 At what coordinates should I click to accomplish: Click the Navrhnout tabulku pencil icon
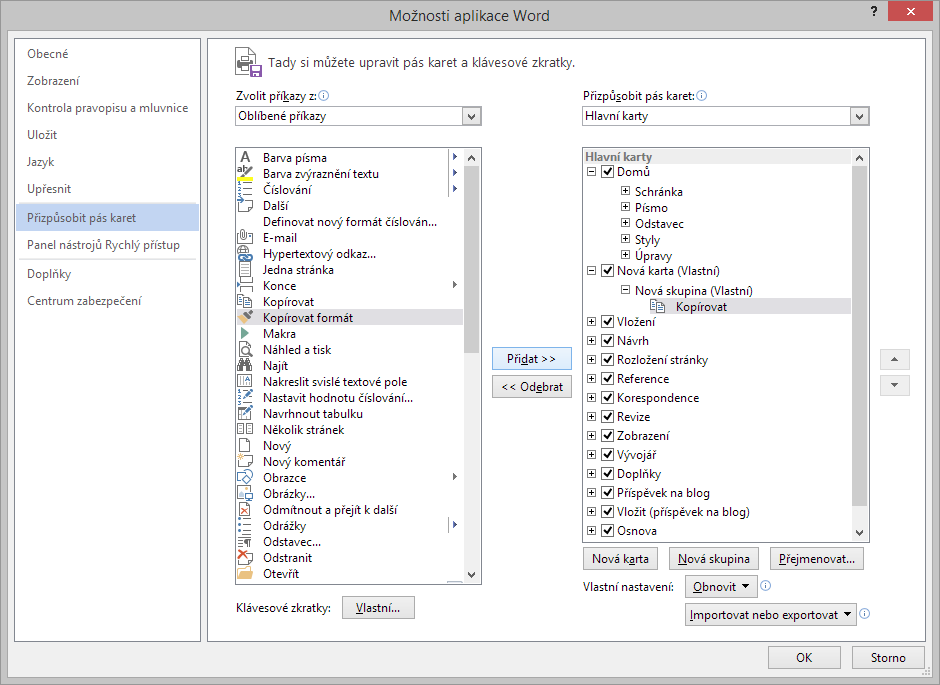click(x=245, y=414)
